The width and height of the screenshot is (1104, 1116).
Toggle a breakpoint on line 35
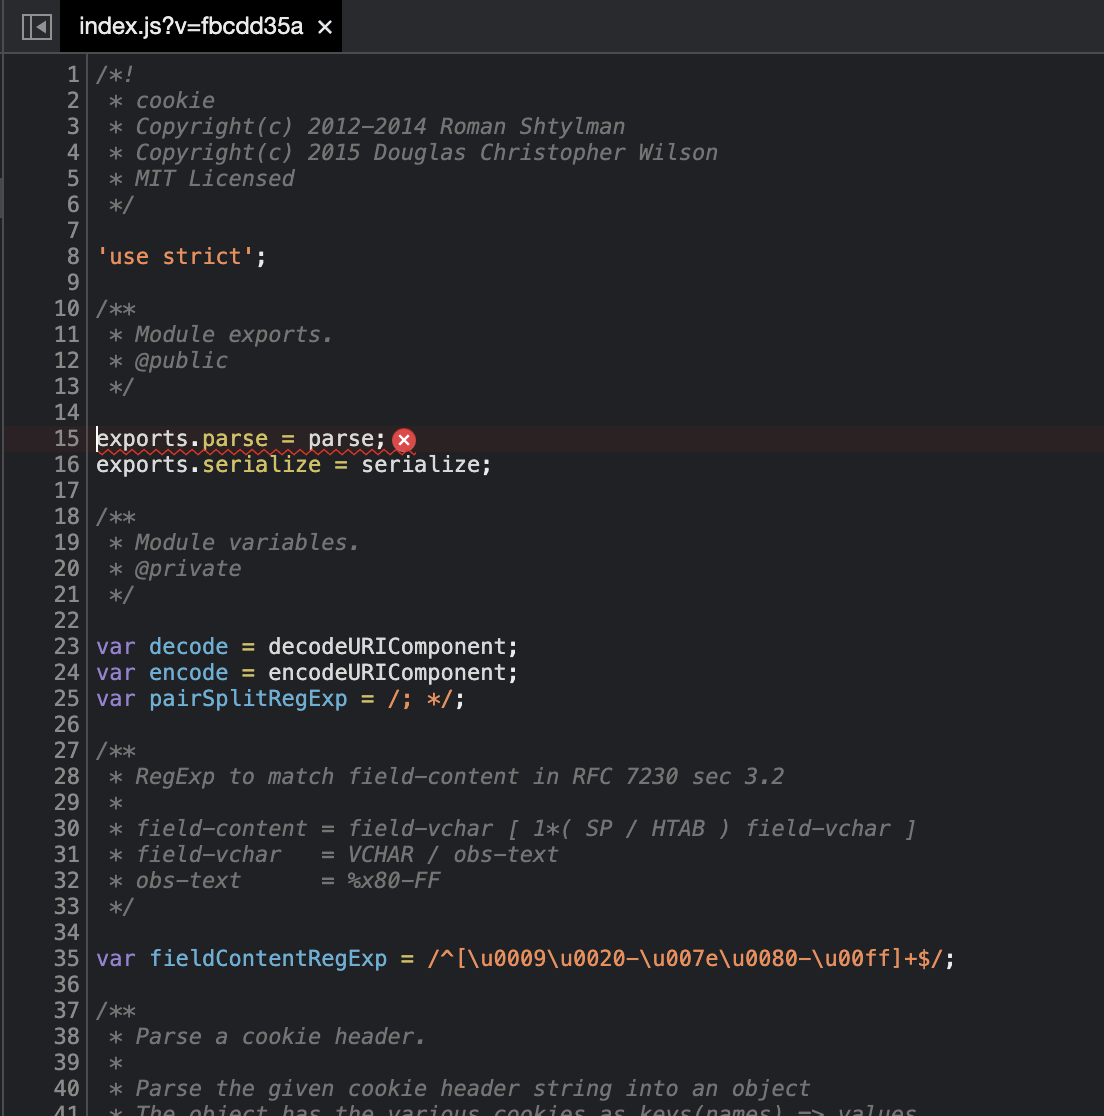(67, 958)
